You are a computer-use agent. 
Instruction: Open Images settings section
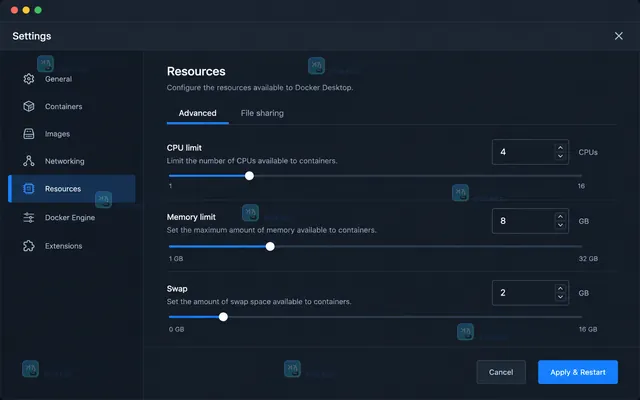click(72, 133)
